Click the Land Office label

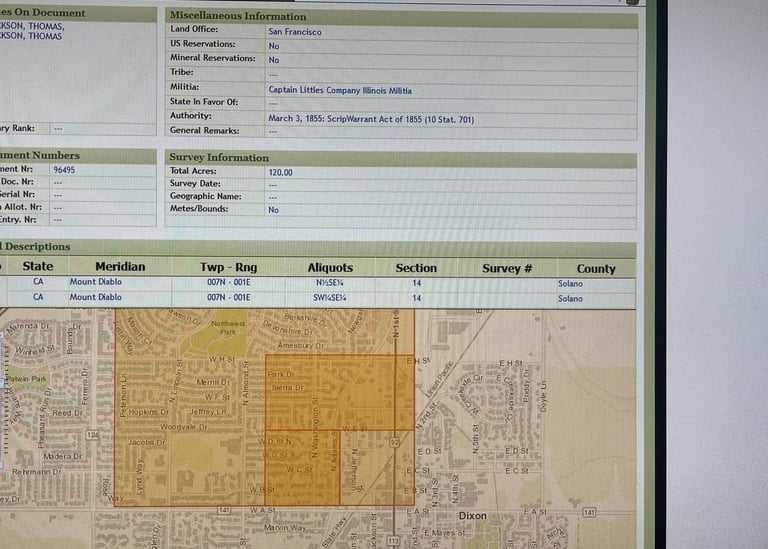coord(194,29)
